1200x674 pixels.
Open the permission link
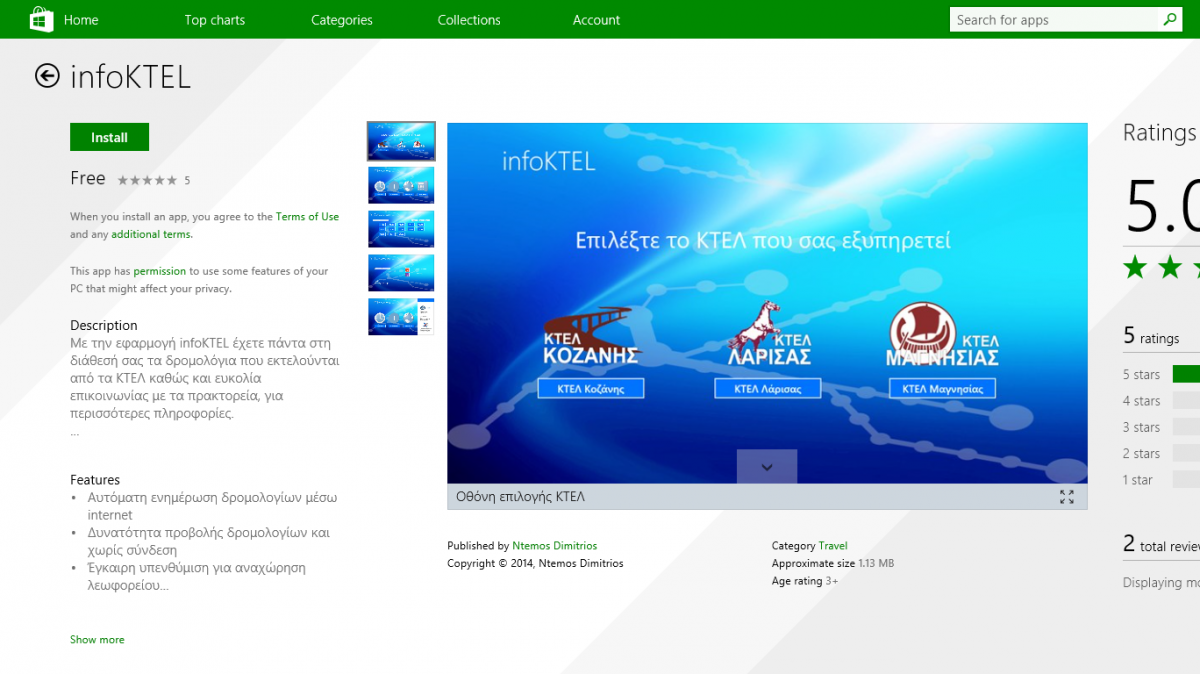[x=160, y=271]
